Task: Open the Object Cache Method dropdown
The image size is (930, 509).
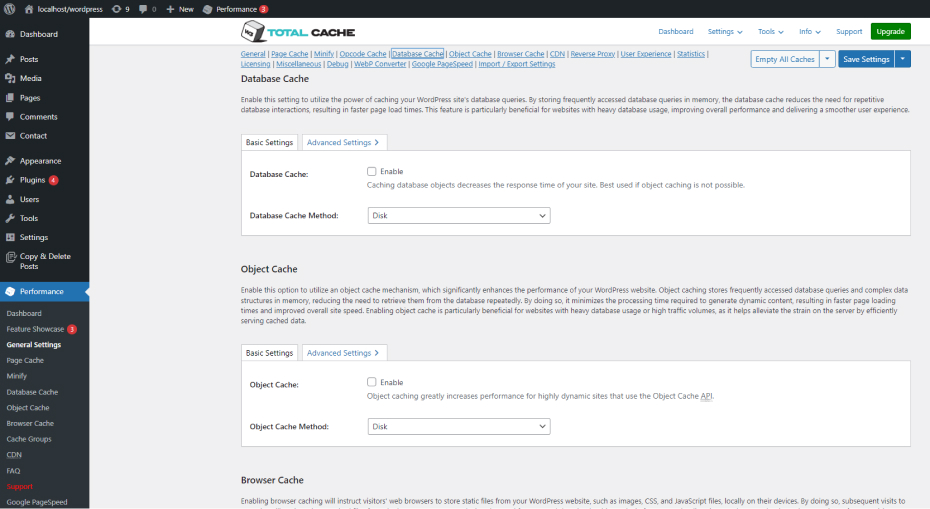Action: [458, 426]
